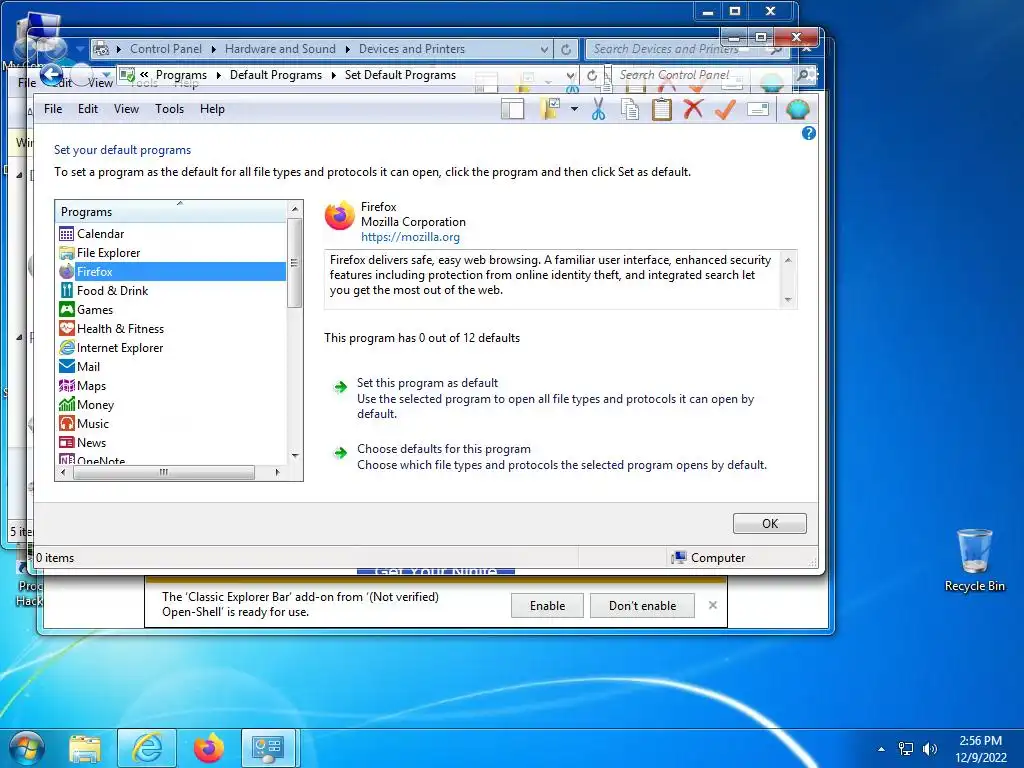Open the Help menu

(x=212, y=109)
